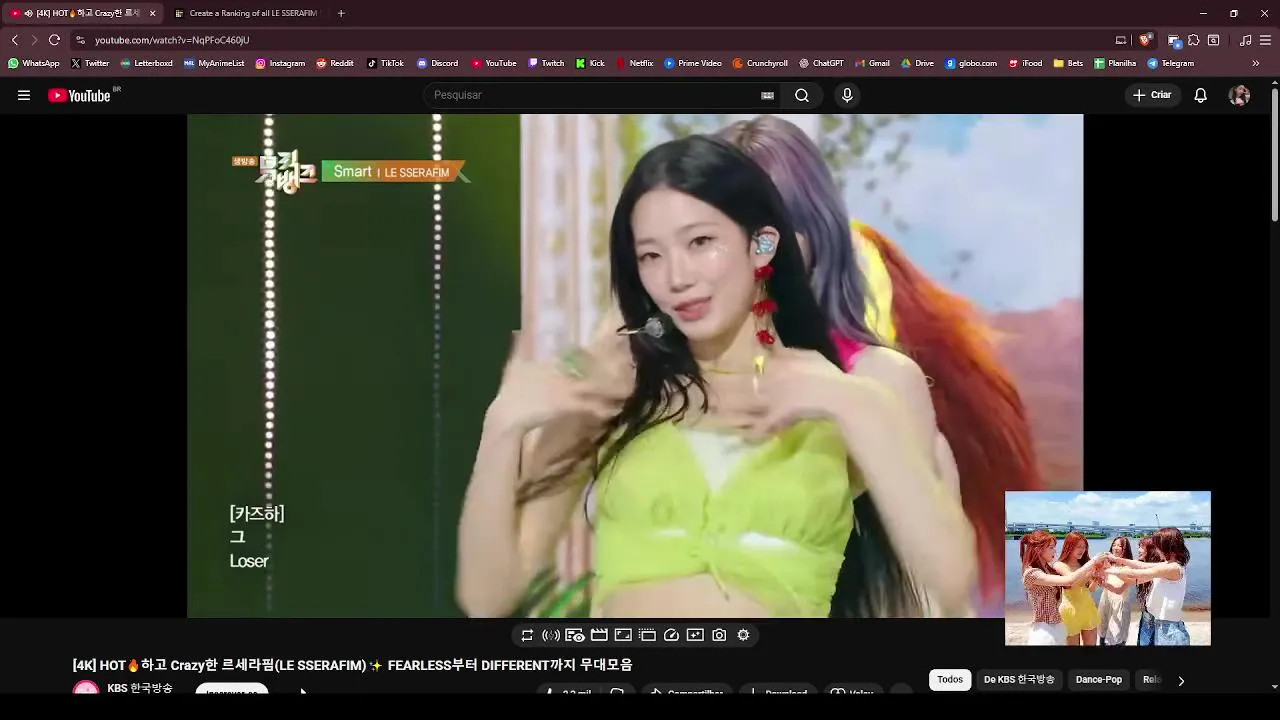Click the address bar URL

(x=172, y=40)
